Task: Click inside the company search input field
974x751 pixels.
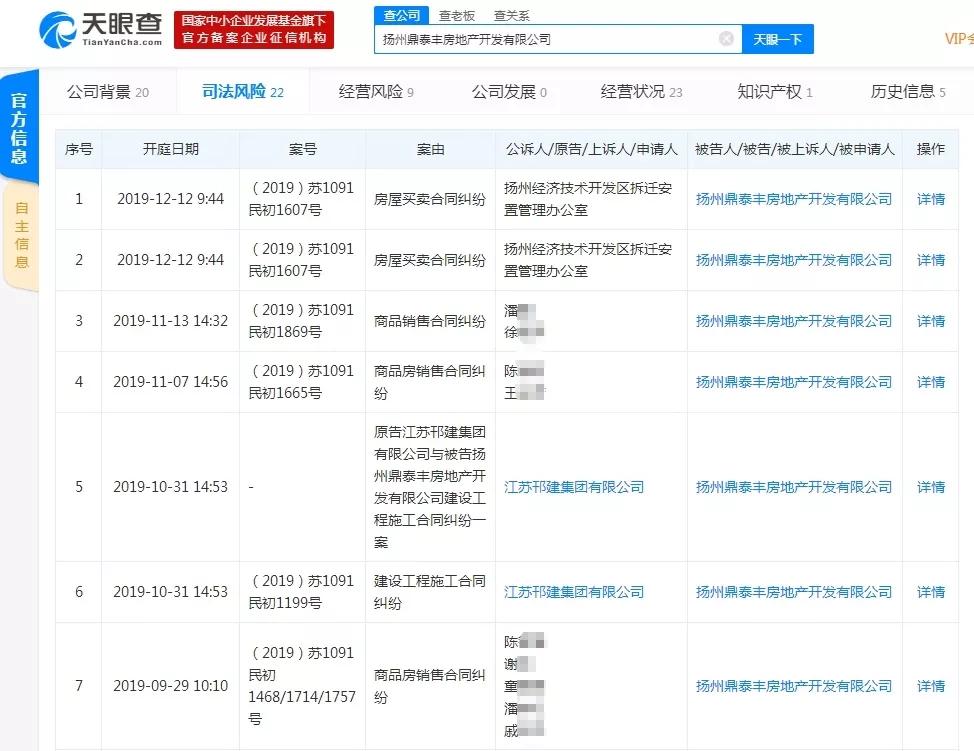Action: click(550, 38)
